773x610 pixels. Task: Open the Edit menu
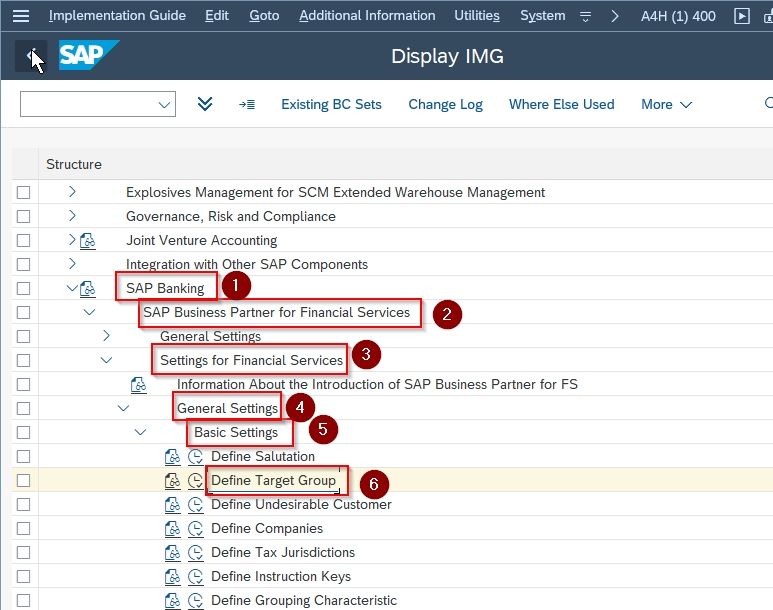(x=217, y=16)
